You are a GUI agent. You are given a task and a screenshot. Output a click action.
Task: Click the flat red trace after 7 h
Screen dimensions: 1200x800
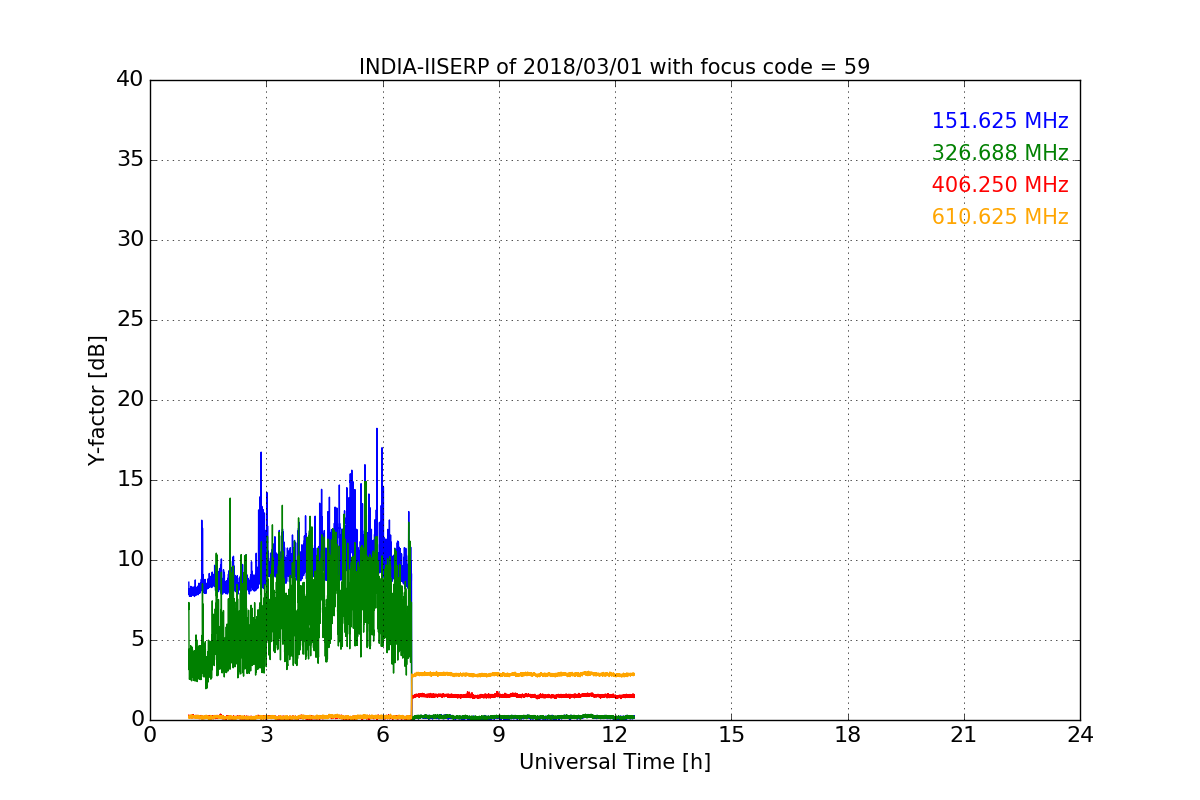523,695
